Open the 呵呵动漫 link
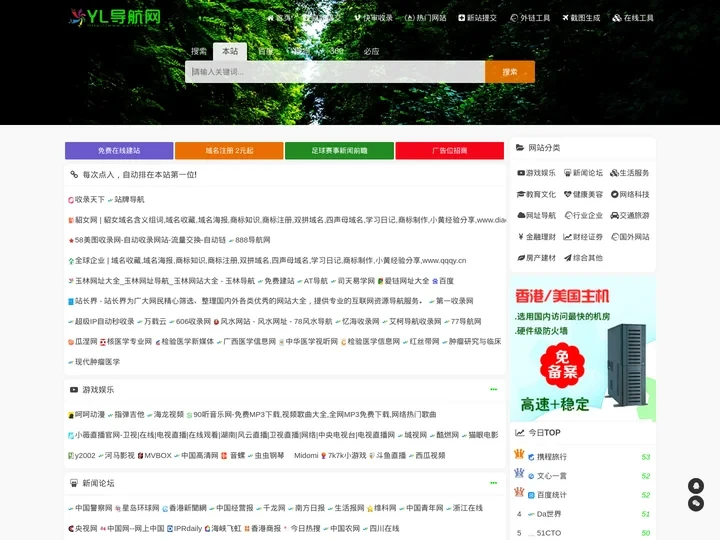This screenshot has width=720, height=540. click(90, 415)
